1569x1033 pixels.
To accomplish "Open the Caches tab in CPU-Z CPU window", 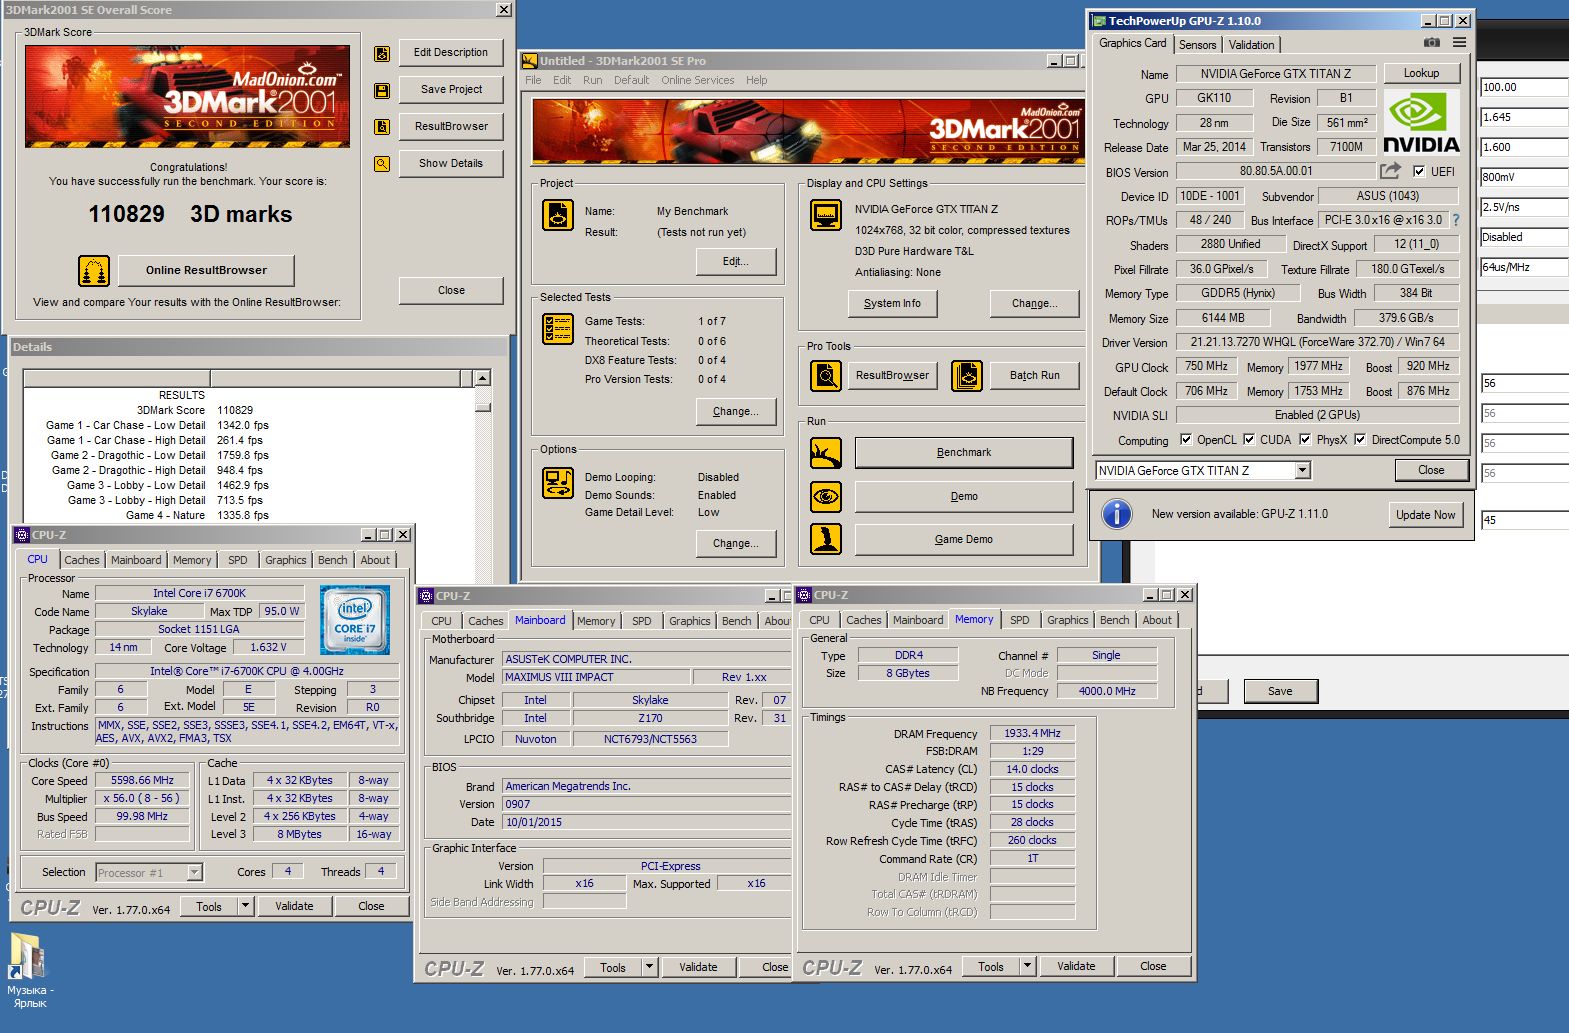I will pos(82,560).
